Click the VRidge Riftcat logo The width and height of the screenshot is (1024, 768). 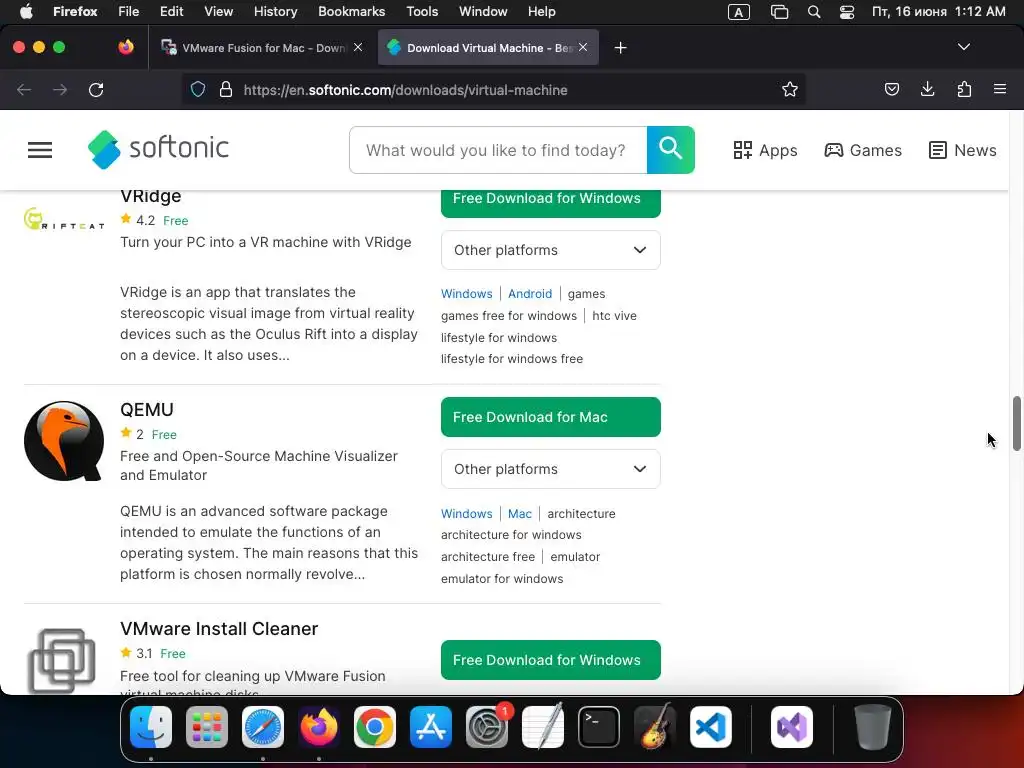click(64, 219)
